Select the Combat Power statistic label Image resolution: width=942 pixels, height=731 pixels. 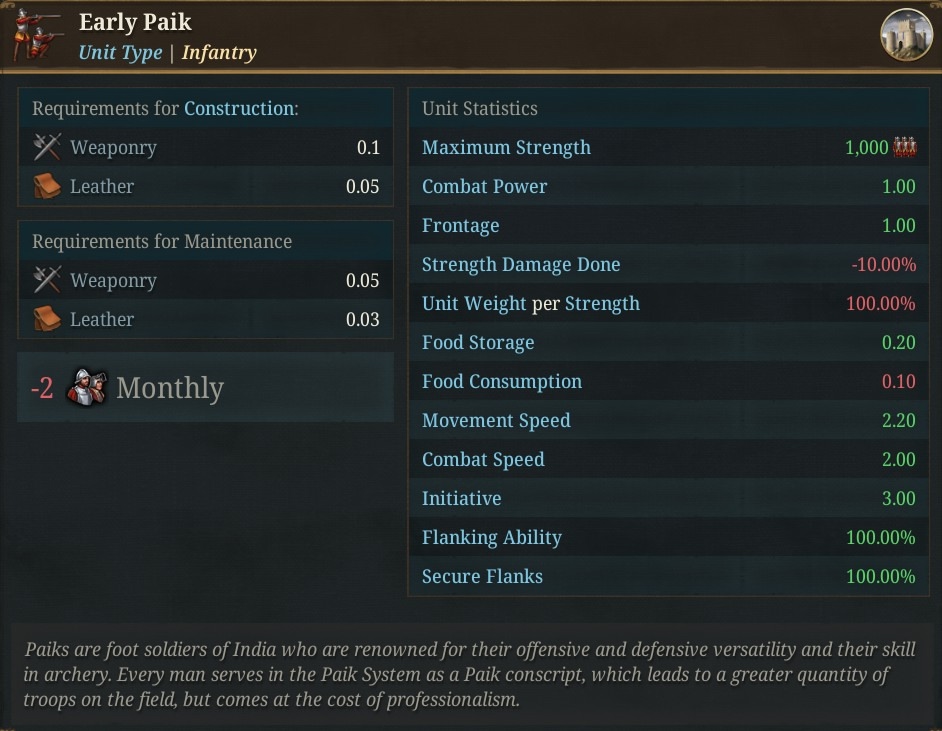[484, 186]
